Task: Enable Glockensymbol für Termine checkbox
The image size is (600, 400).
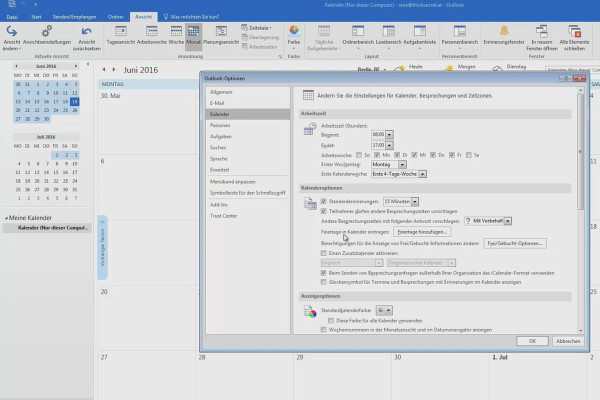Action: pos(323,282)
